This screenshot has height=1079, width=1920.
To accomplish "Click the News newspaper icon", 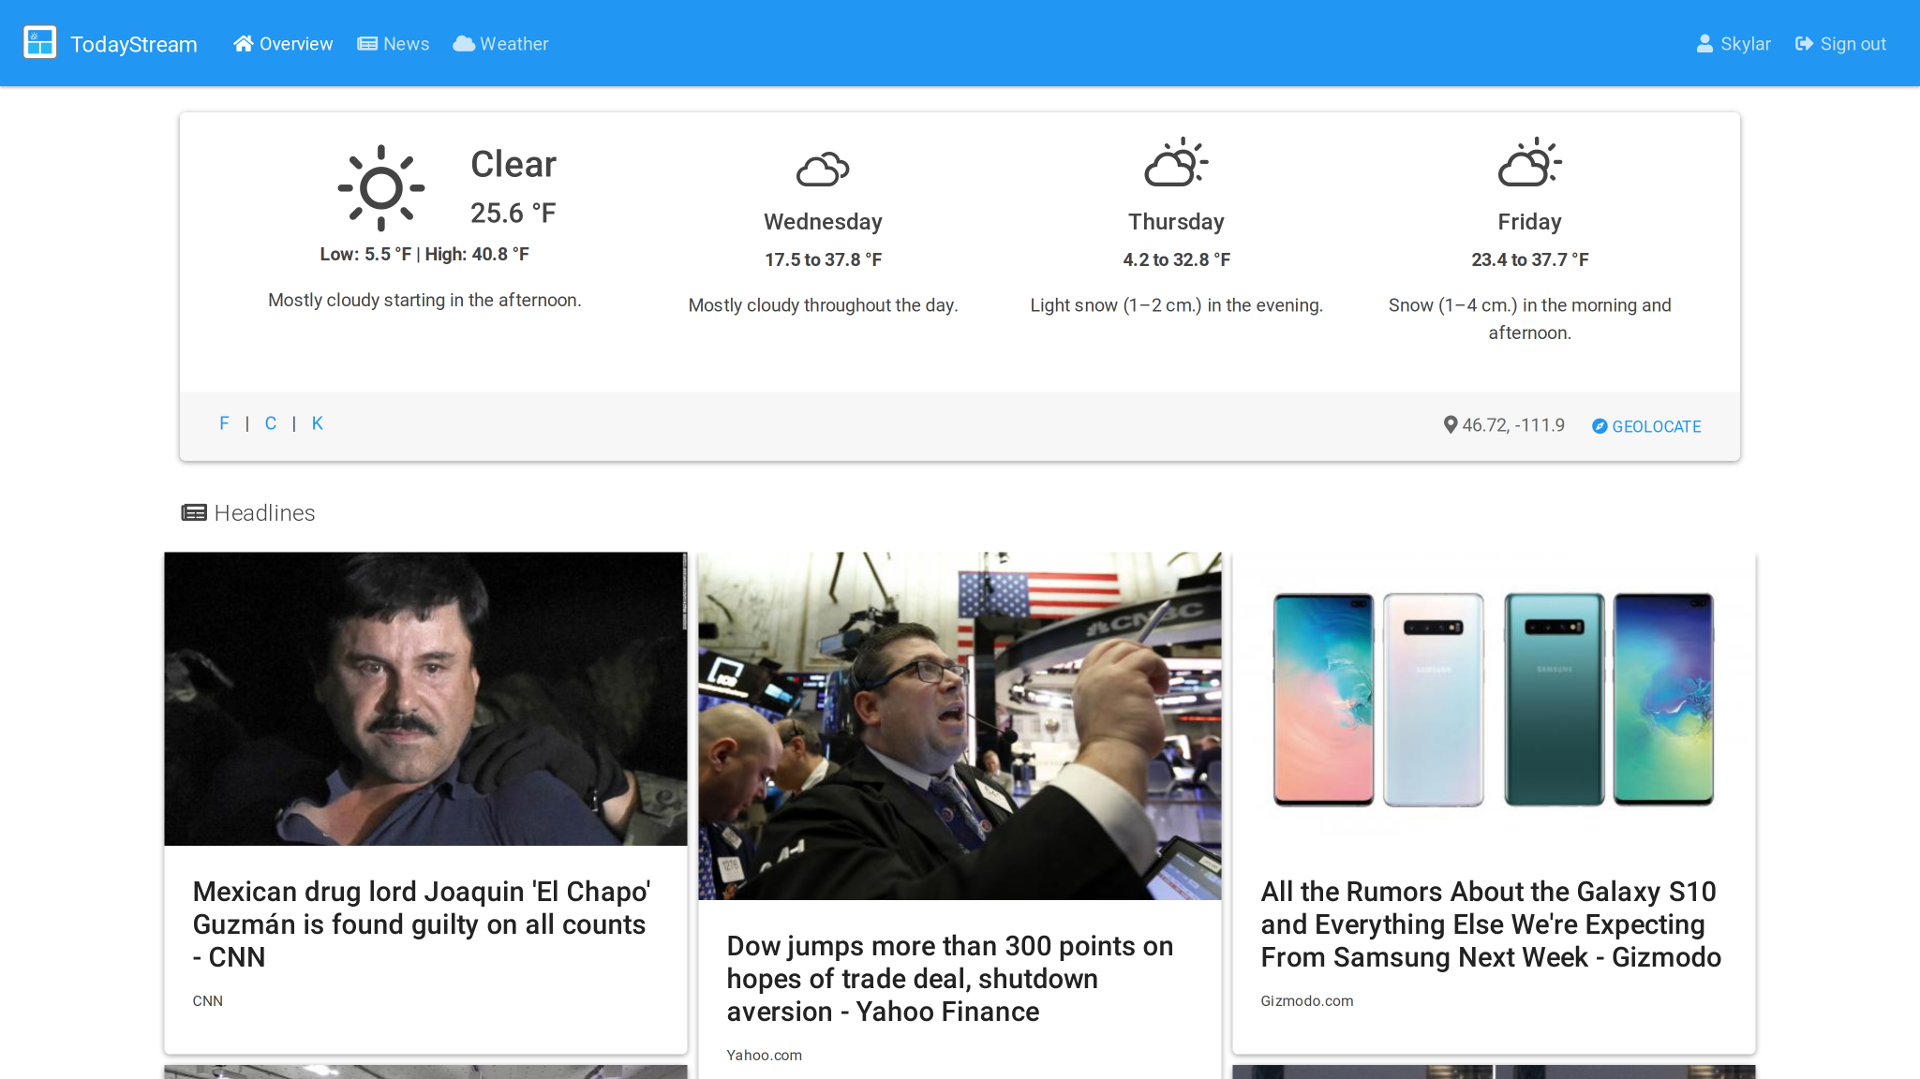I will pos(367,44).
